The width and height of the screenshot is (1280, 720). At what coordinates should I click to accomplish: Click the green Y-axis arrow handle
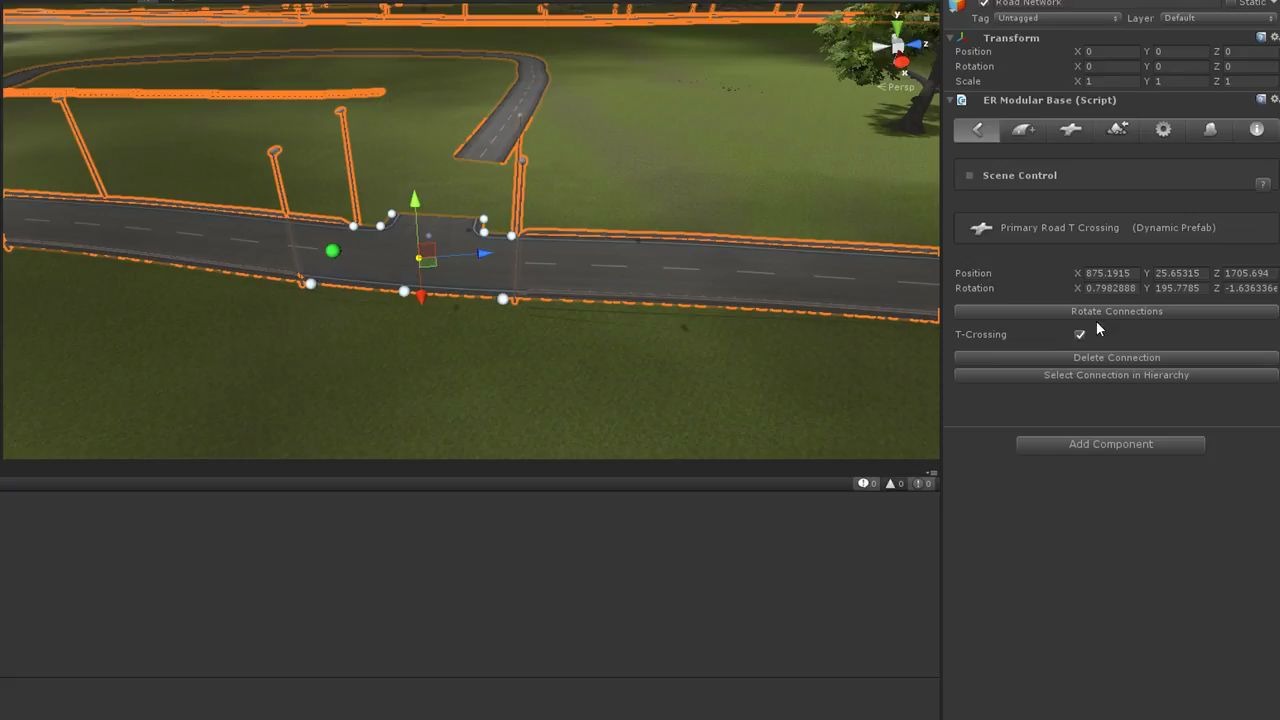415,201
